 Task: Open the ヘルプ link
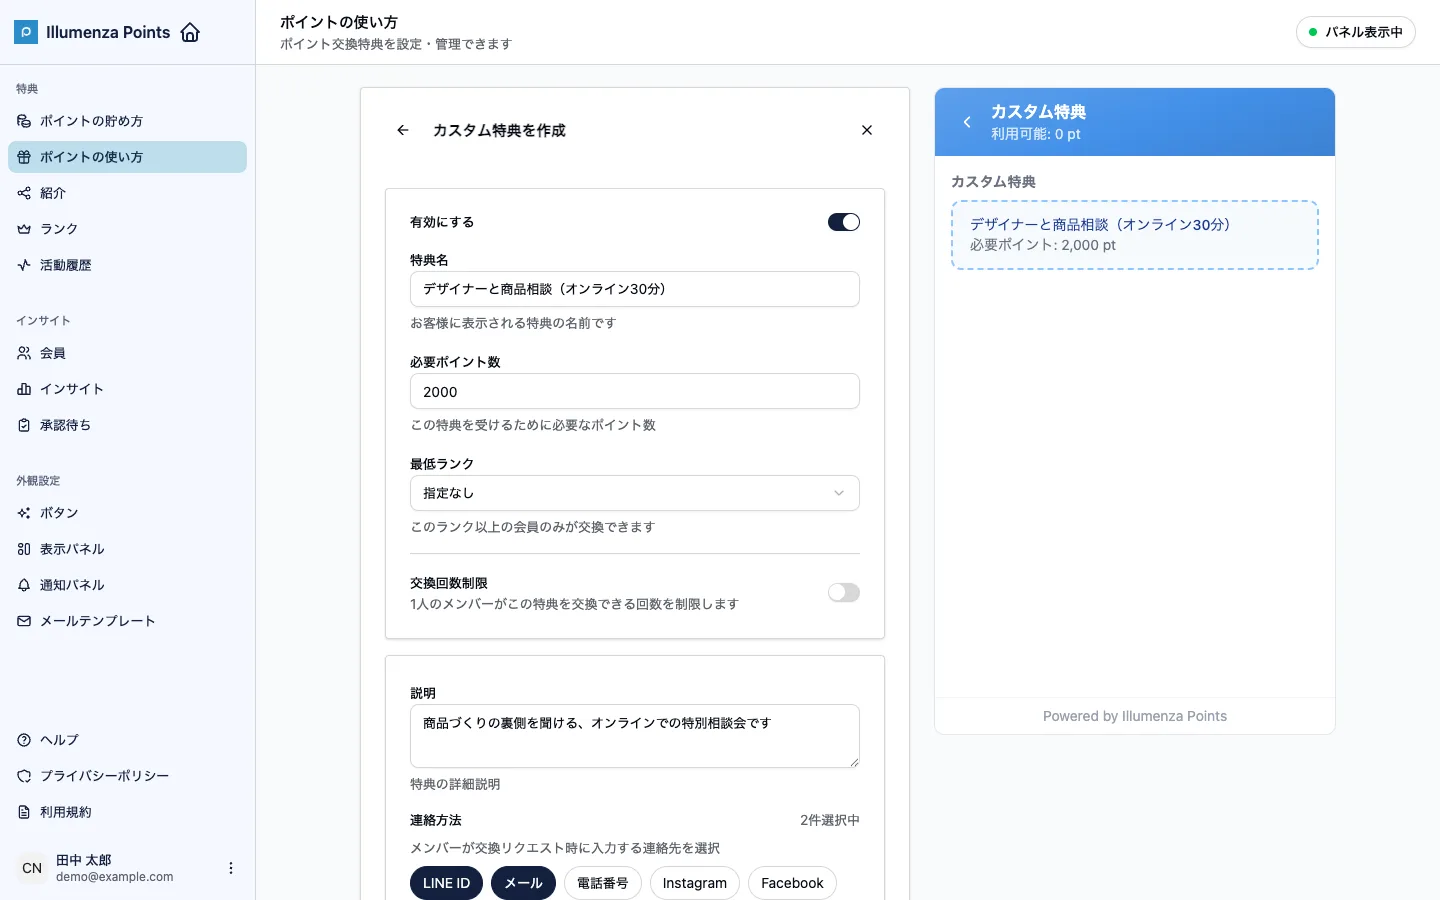127,740
